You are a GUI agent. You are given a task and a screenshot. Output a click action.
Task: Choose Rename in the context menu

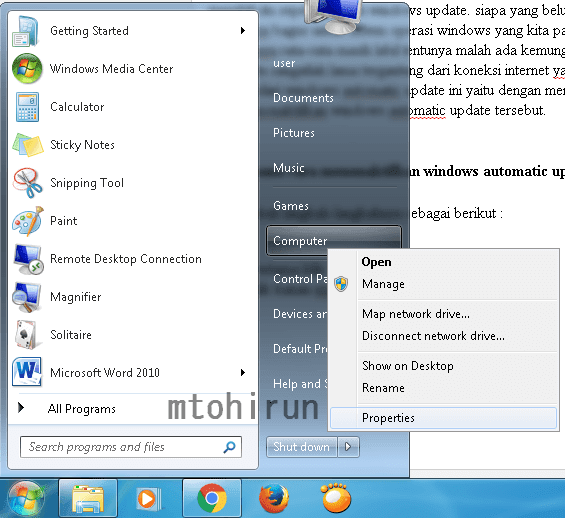443,388
